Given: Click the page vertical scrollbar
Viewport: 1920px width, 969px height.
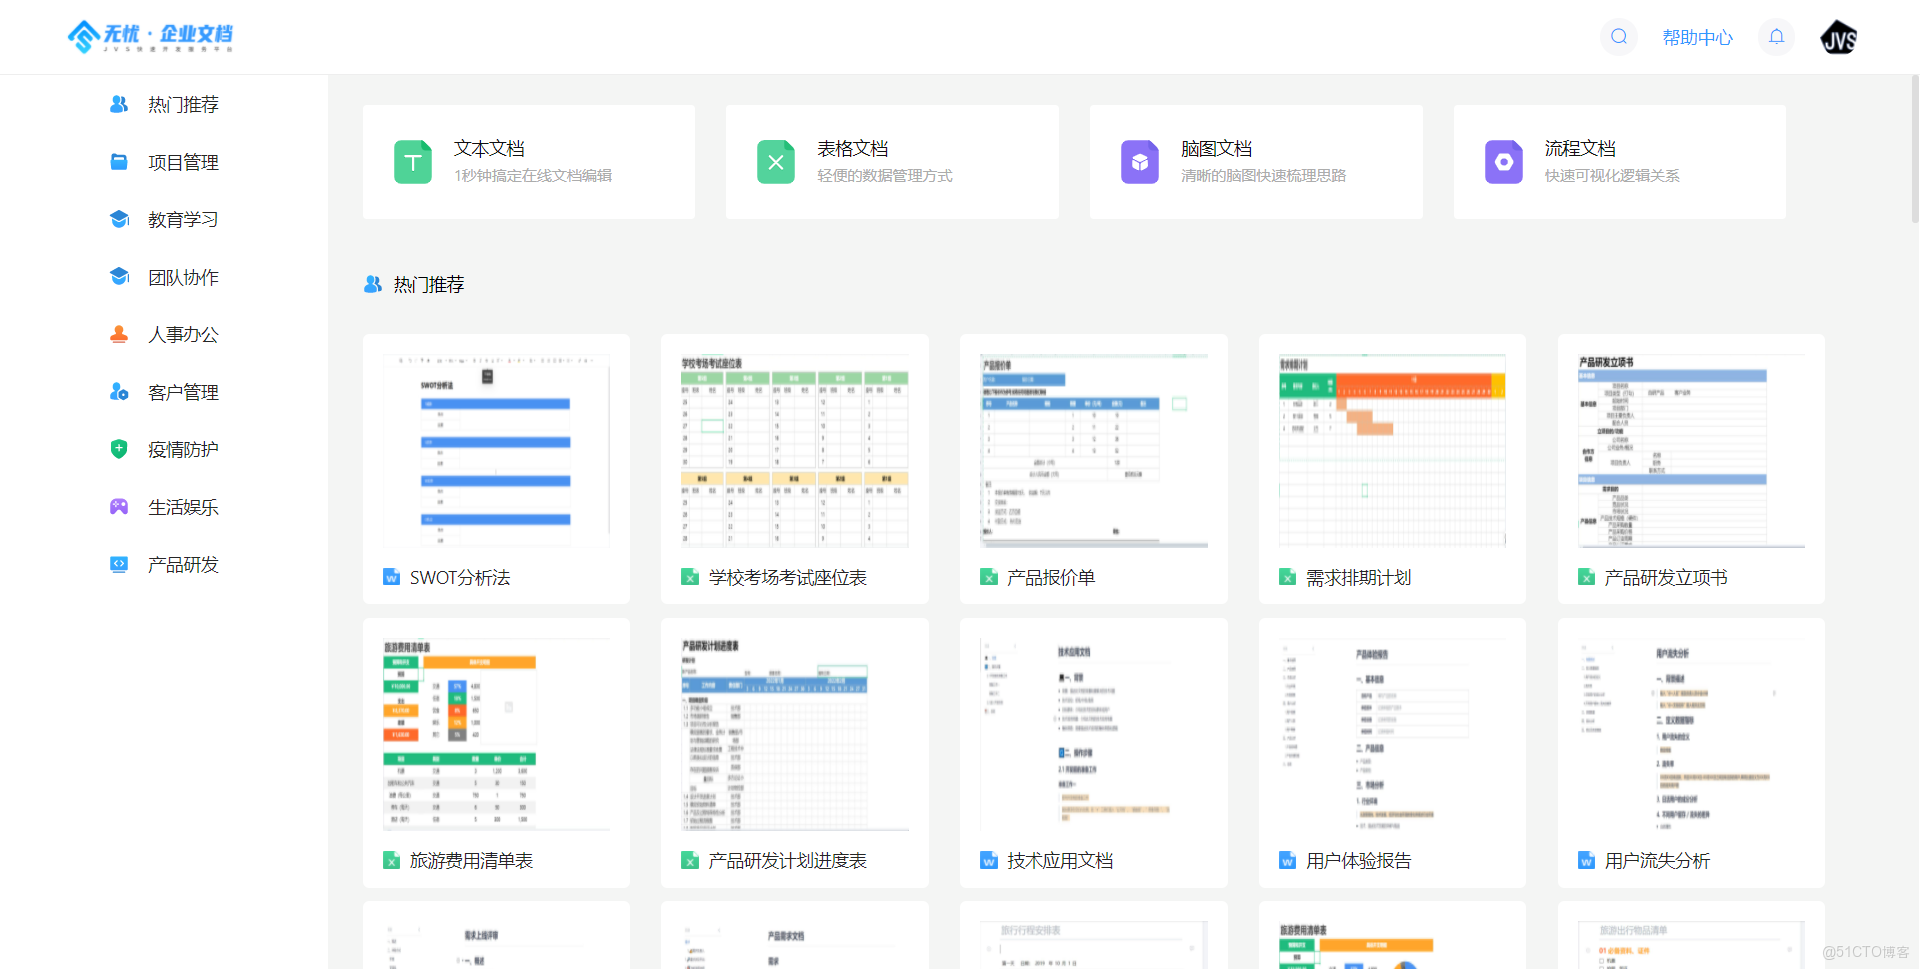Looking at the screenshot, I should click(1914, 150).
